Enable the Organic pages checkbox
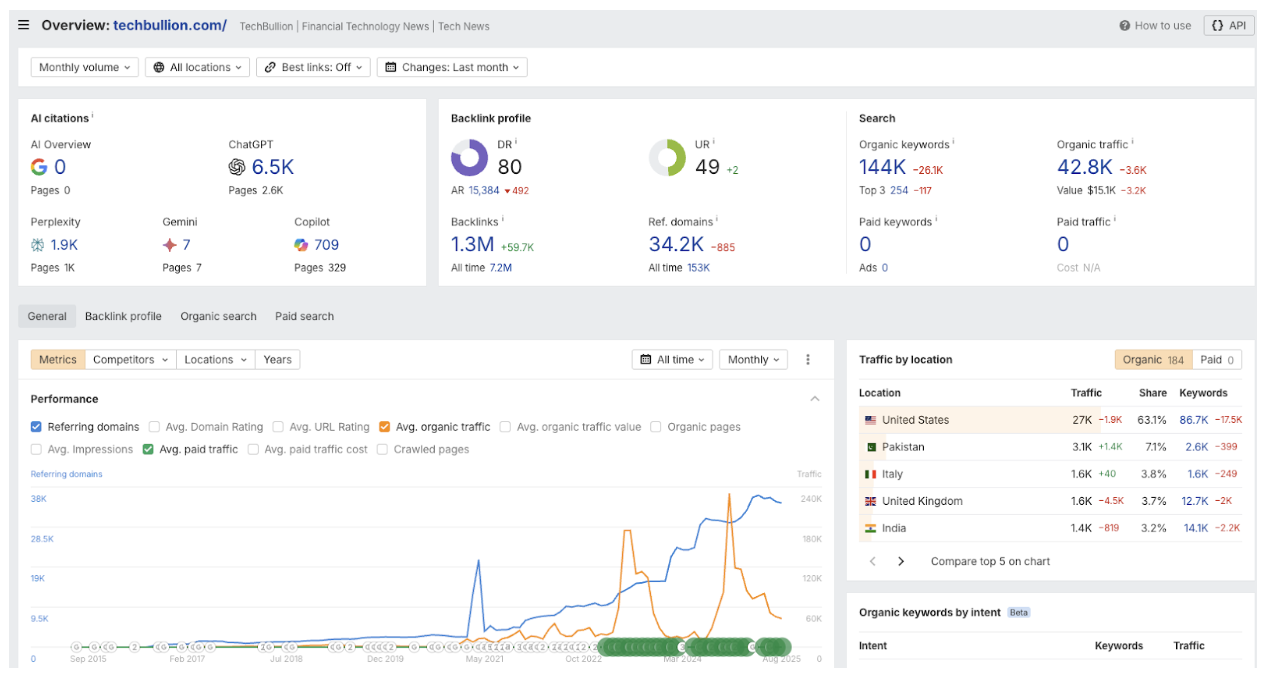 click(x=656, y=427)
